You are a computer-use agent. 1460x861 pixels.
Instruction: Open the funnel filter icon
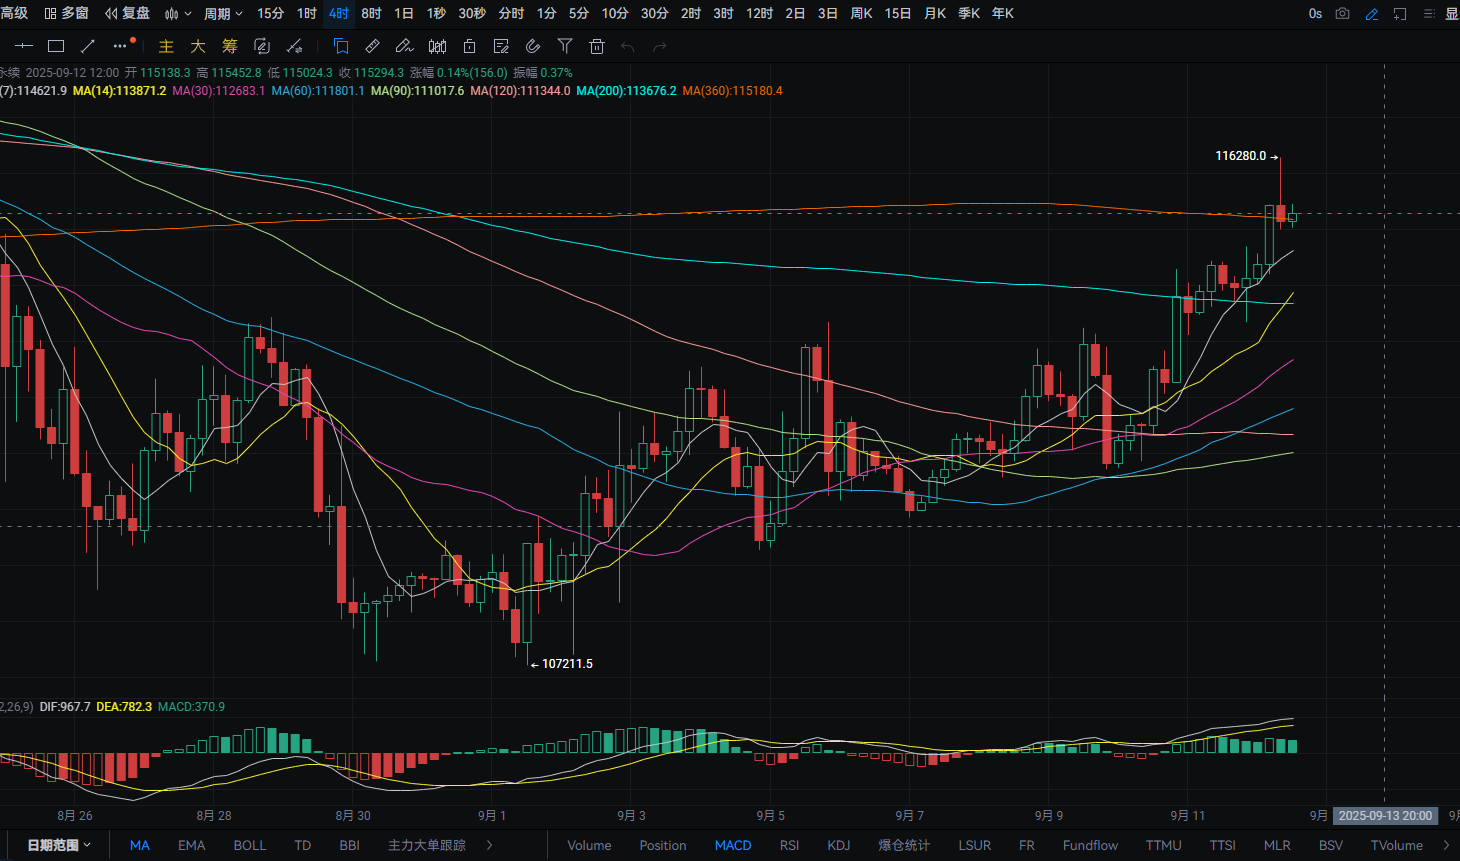coord(565,46)
